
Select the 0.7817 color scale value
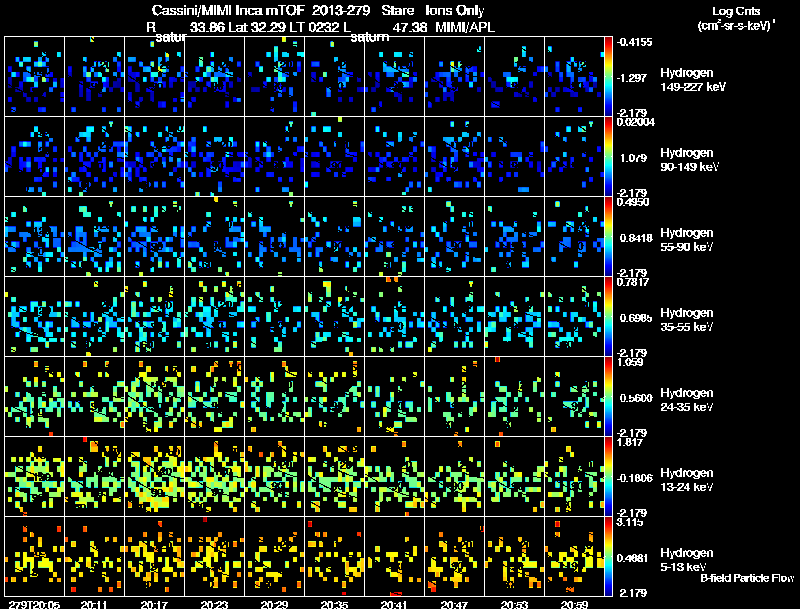(x=633, y=282)
